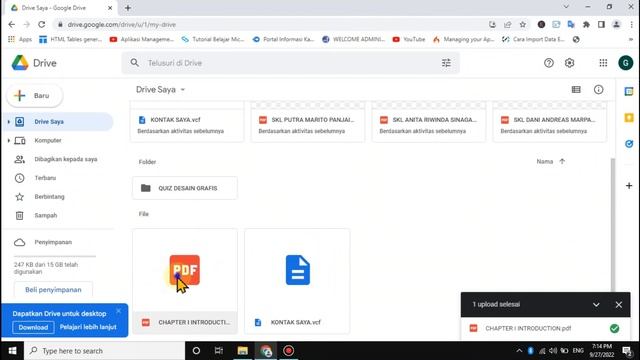Screen dimensions: 640x360
Task: Switch to list layout view
Action: (576, 89)
